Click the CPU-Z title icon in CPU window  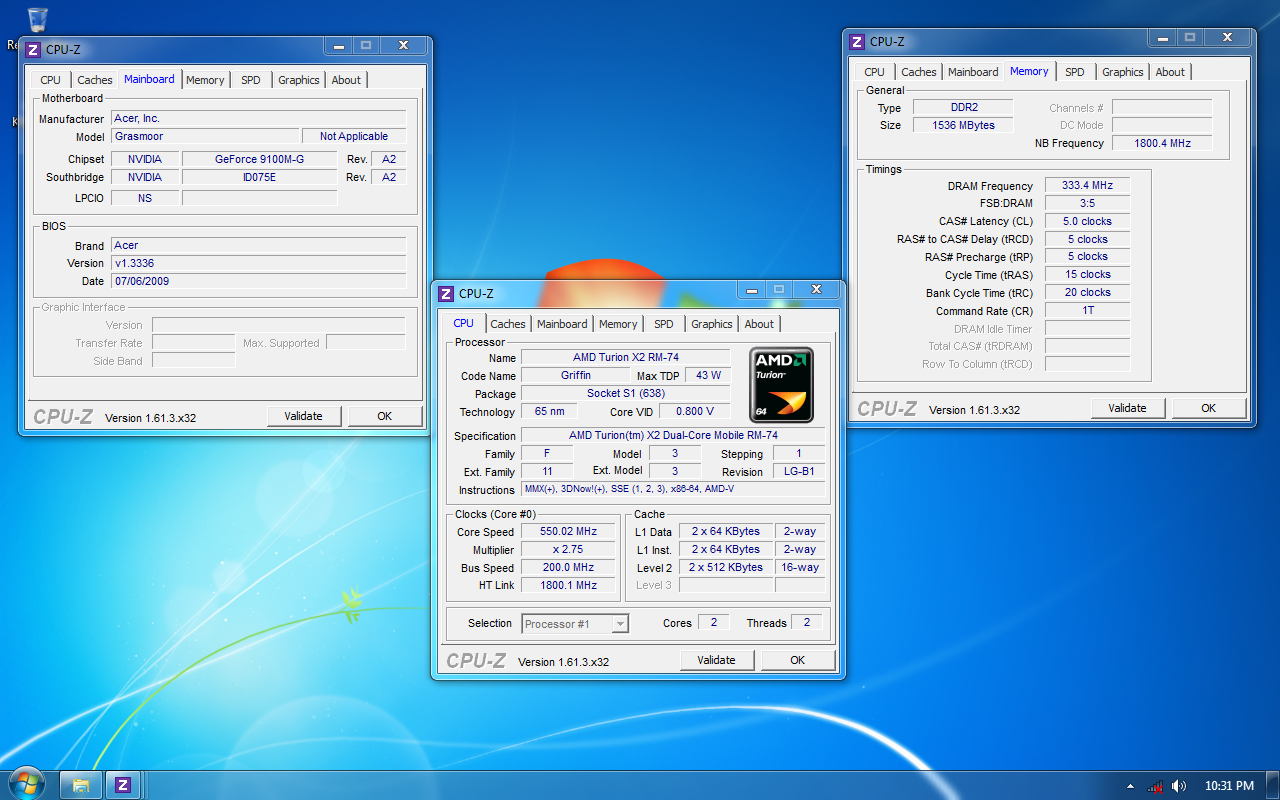coord(446,293)
